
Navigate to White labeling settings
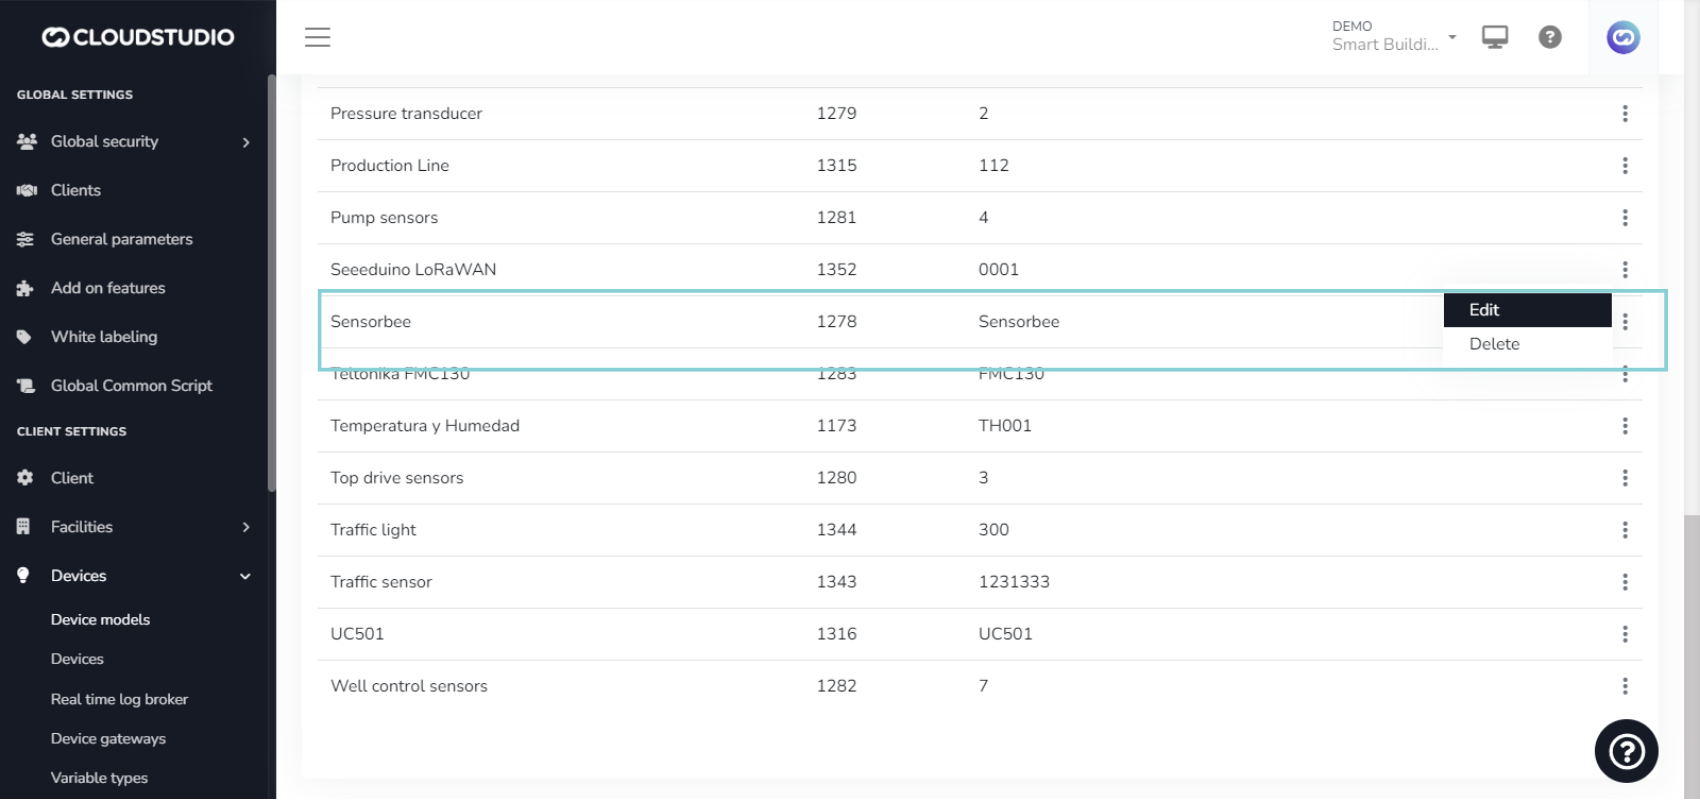click(x=104, y=337)
